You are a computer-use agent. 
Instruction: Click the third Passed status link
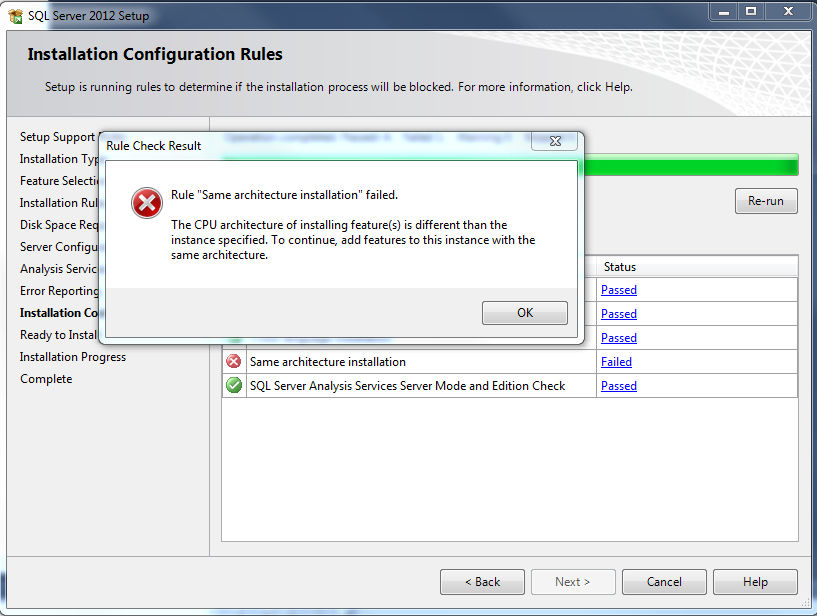click(x=619, y=338)
